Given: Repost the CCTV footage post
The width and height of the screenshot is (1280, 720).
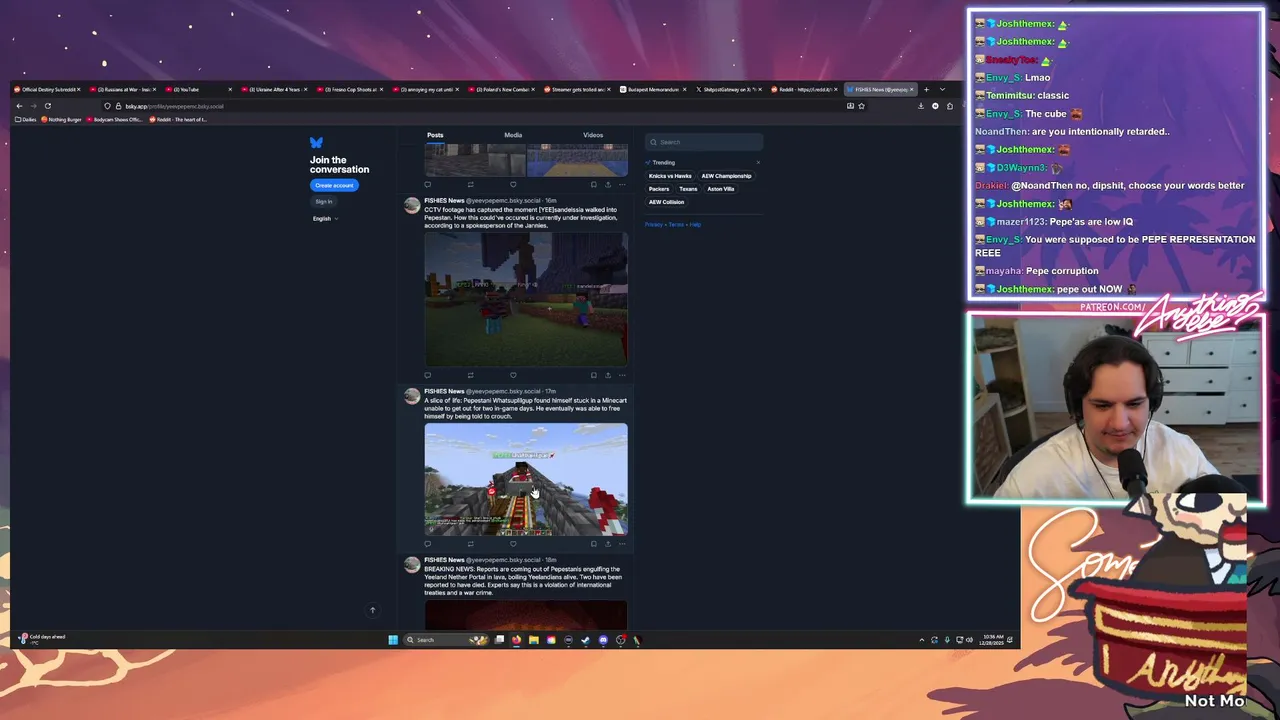Looking at the screenshot, I should click(470, 375).
